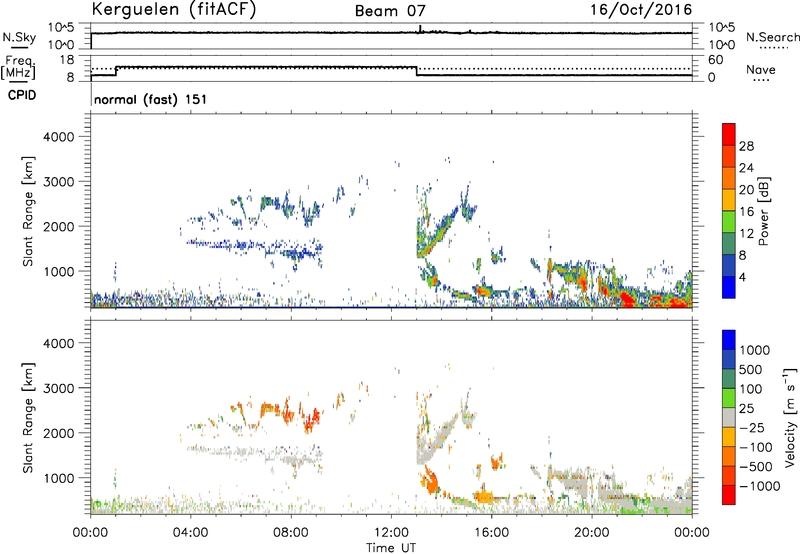Screen dimensions: 800x554
Task: Select the '3000' tick of the power panel
Action: pos(58,182)
